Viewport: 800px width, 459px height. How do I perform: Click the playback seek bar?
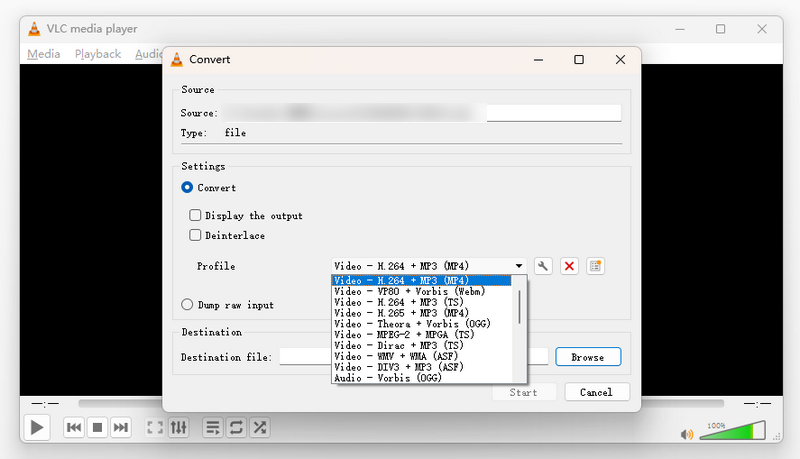tap(401, 403)
